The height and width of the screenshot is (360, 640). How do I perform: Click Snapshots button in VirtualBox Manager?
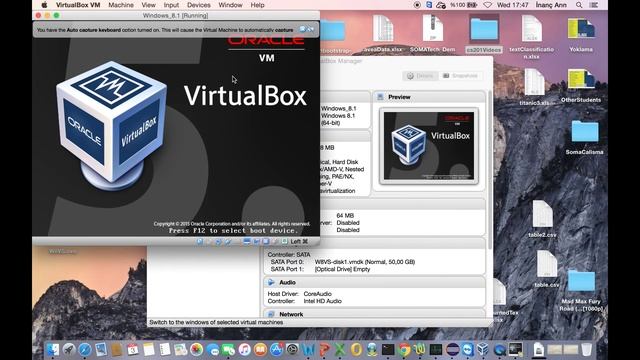(460, 76)
